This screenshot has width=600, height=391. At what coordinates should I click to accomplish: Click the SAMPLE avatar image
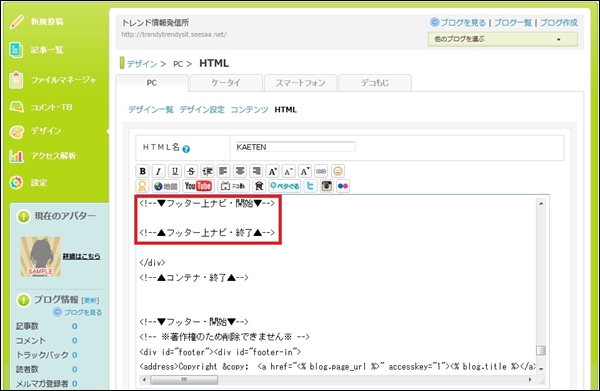click(41, 256)
